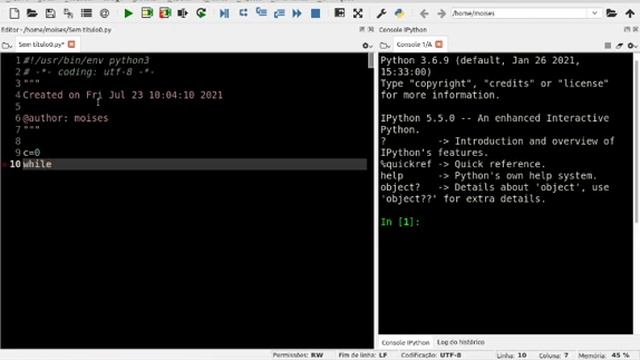This screenshot has height=360, width=640.
Task: Browse for a working directory
Action: pos(611,13)
